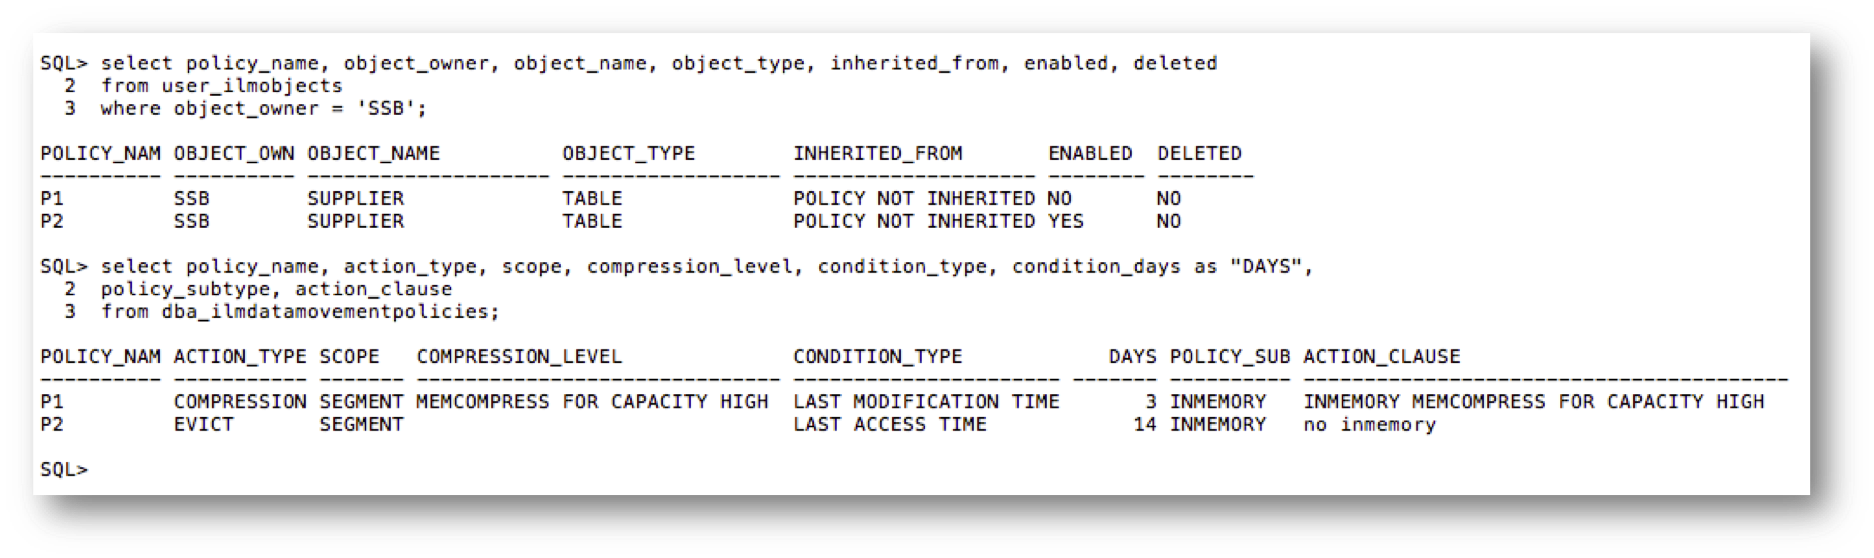Click the SCOPE column header
Viewport: 1874px width, 558px height.
(349, 356)
